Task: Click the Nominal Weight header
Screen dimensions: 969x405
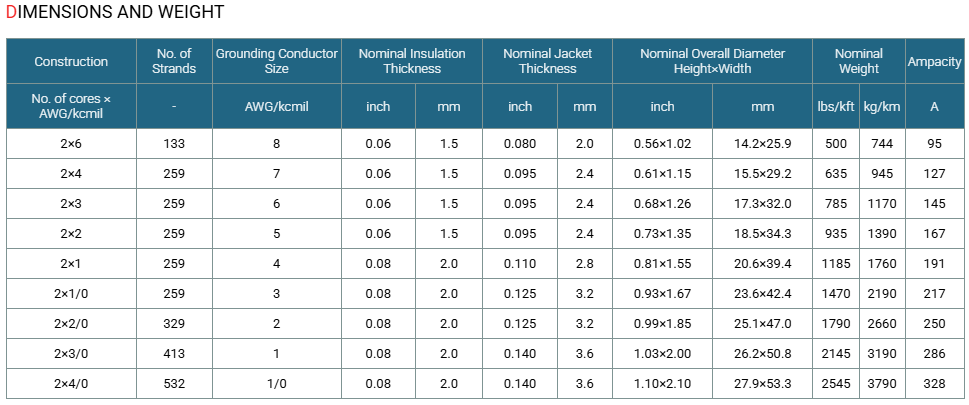Action: tap(859, 61)
